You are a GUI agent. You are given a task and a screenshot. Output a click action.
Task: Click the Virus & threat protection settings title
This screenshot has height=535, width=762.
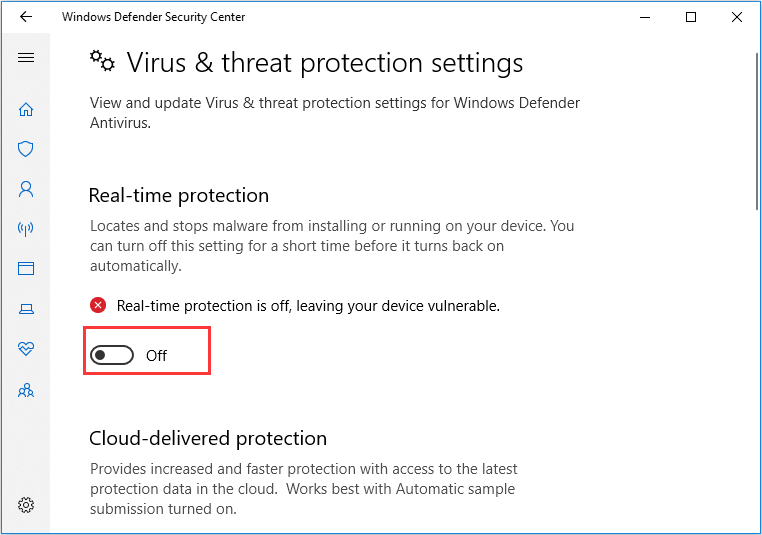(324, 63)
